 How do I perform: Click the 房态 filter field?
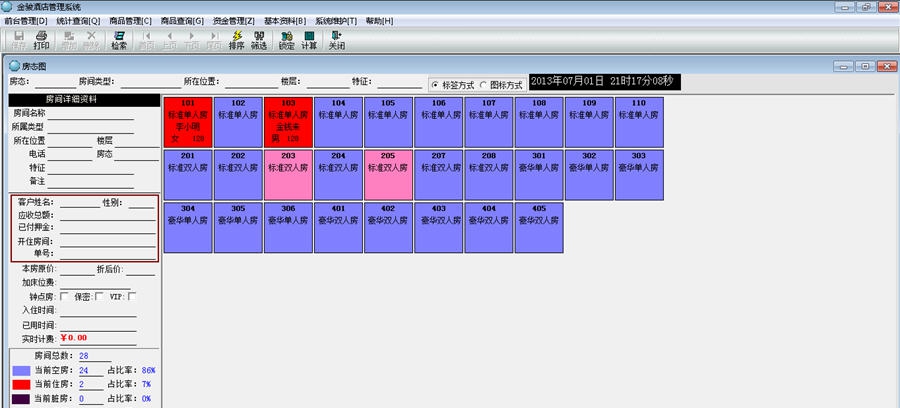click(x=53, y=82)
